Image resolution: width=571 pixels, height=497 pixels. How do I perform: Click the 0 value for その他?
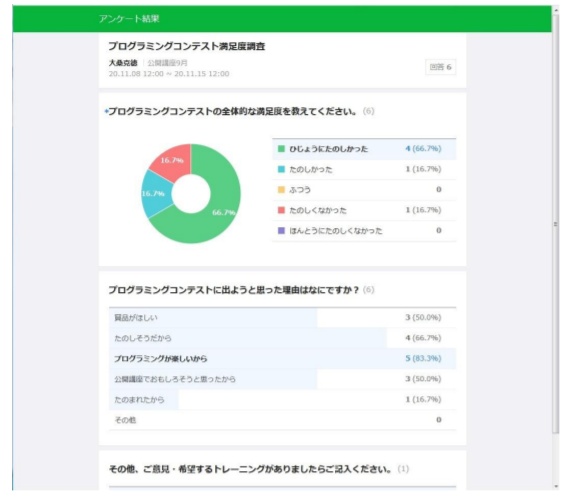438,420
